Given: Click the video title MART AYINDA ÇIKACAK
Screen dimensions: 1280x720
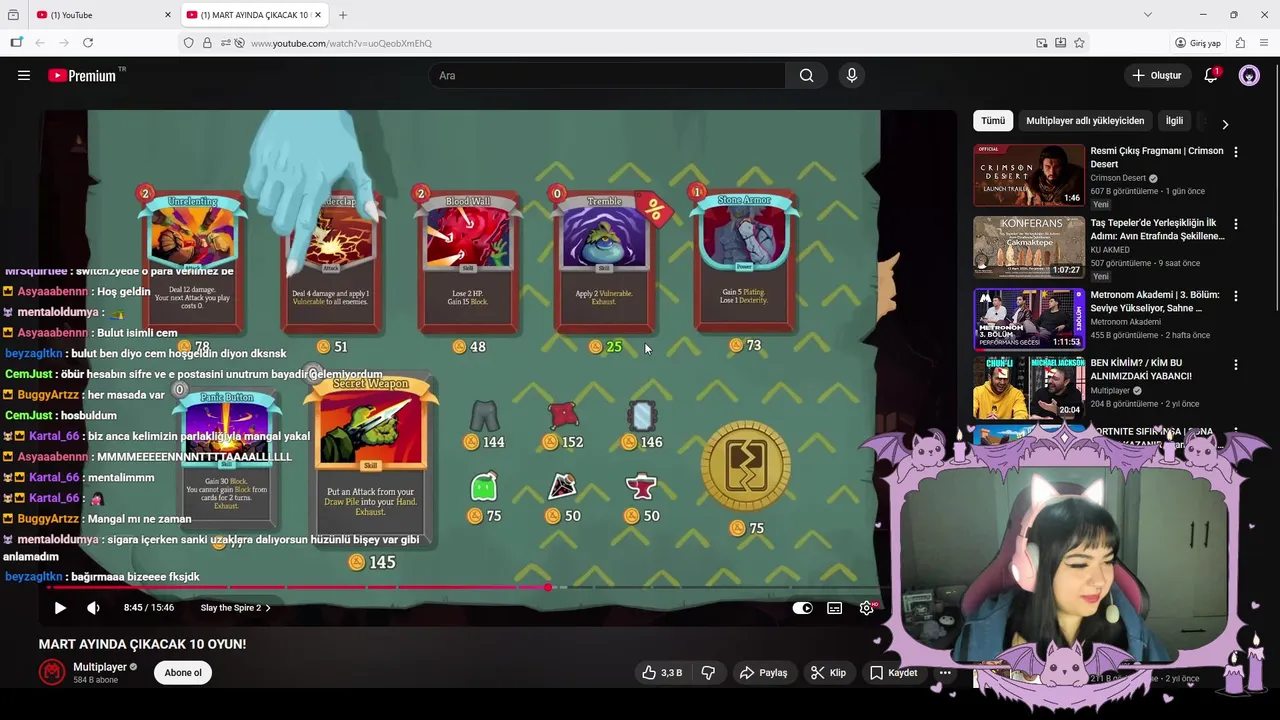Looking at the screenshot, I should coord(142,644).
